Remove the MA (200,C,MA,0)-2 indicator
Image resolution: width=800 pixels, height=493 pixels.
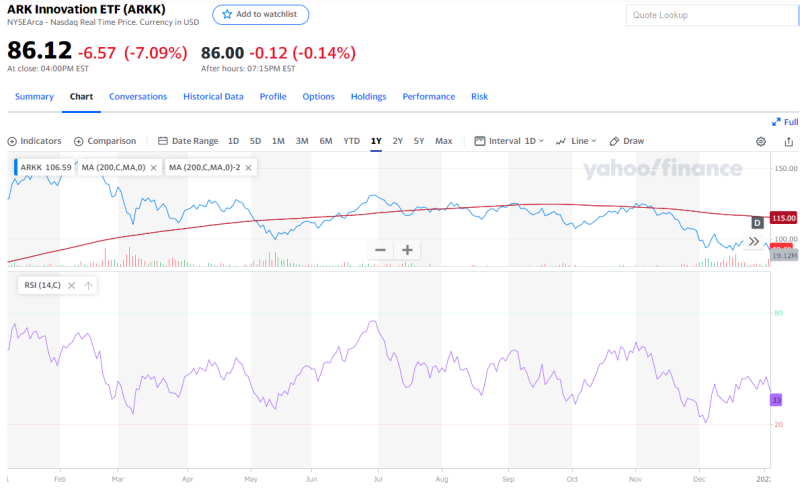248,167
